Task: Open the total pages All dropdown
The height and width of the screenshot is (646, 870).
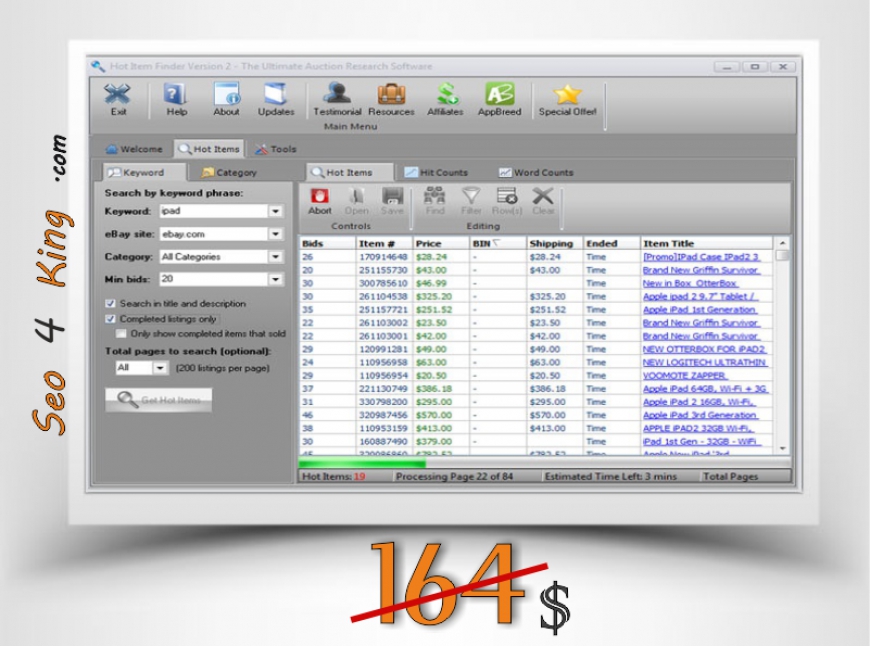Action: [160, 368]
